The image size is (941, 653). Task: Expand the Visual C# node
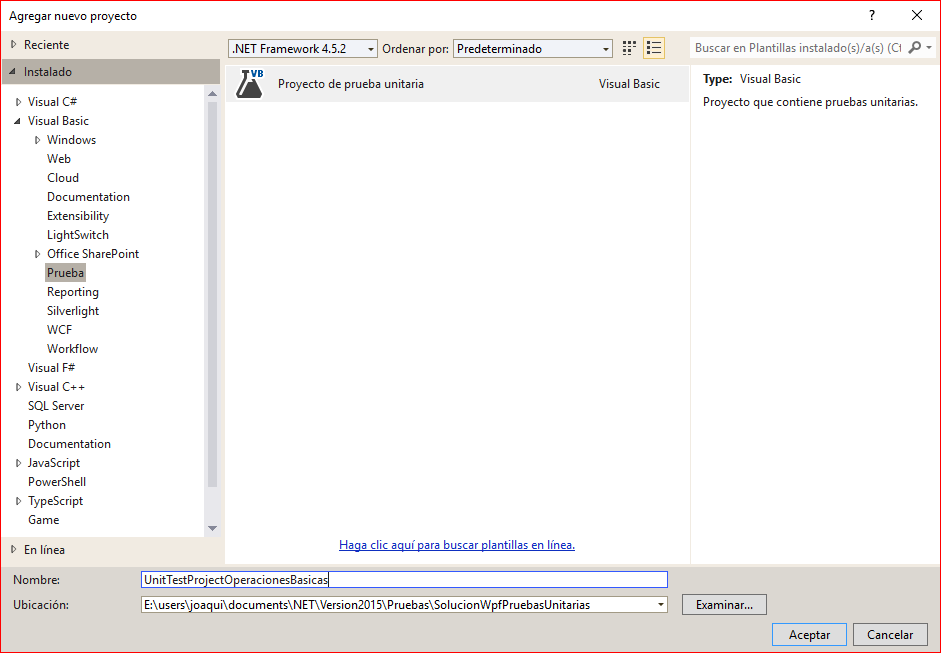tap(18, 102)
